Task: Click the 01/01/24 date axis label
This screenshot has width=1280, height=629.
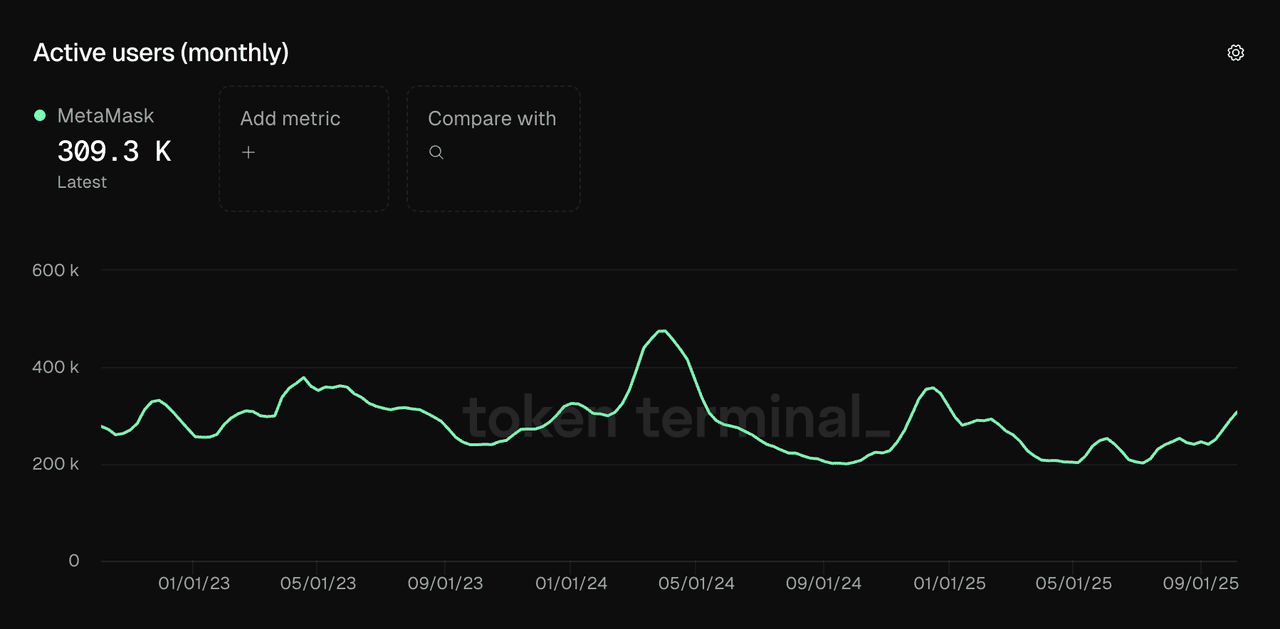Action: (571, 583)
